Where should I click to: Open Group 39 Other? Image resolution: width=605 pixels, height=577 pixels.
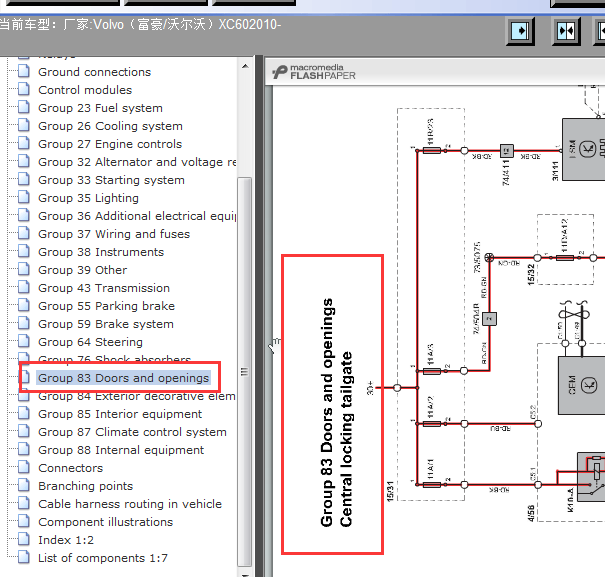pyautogui.click(x=83, y=270)
